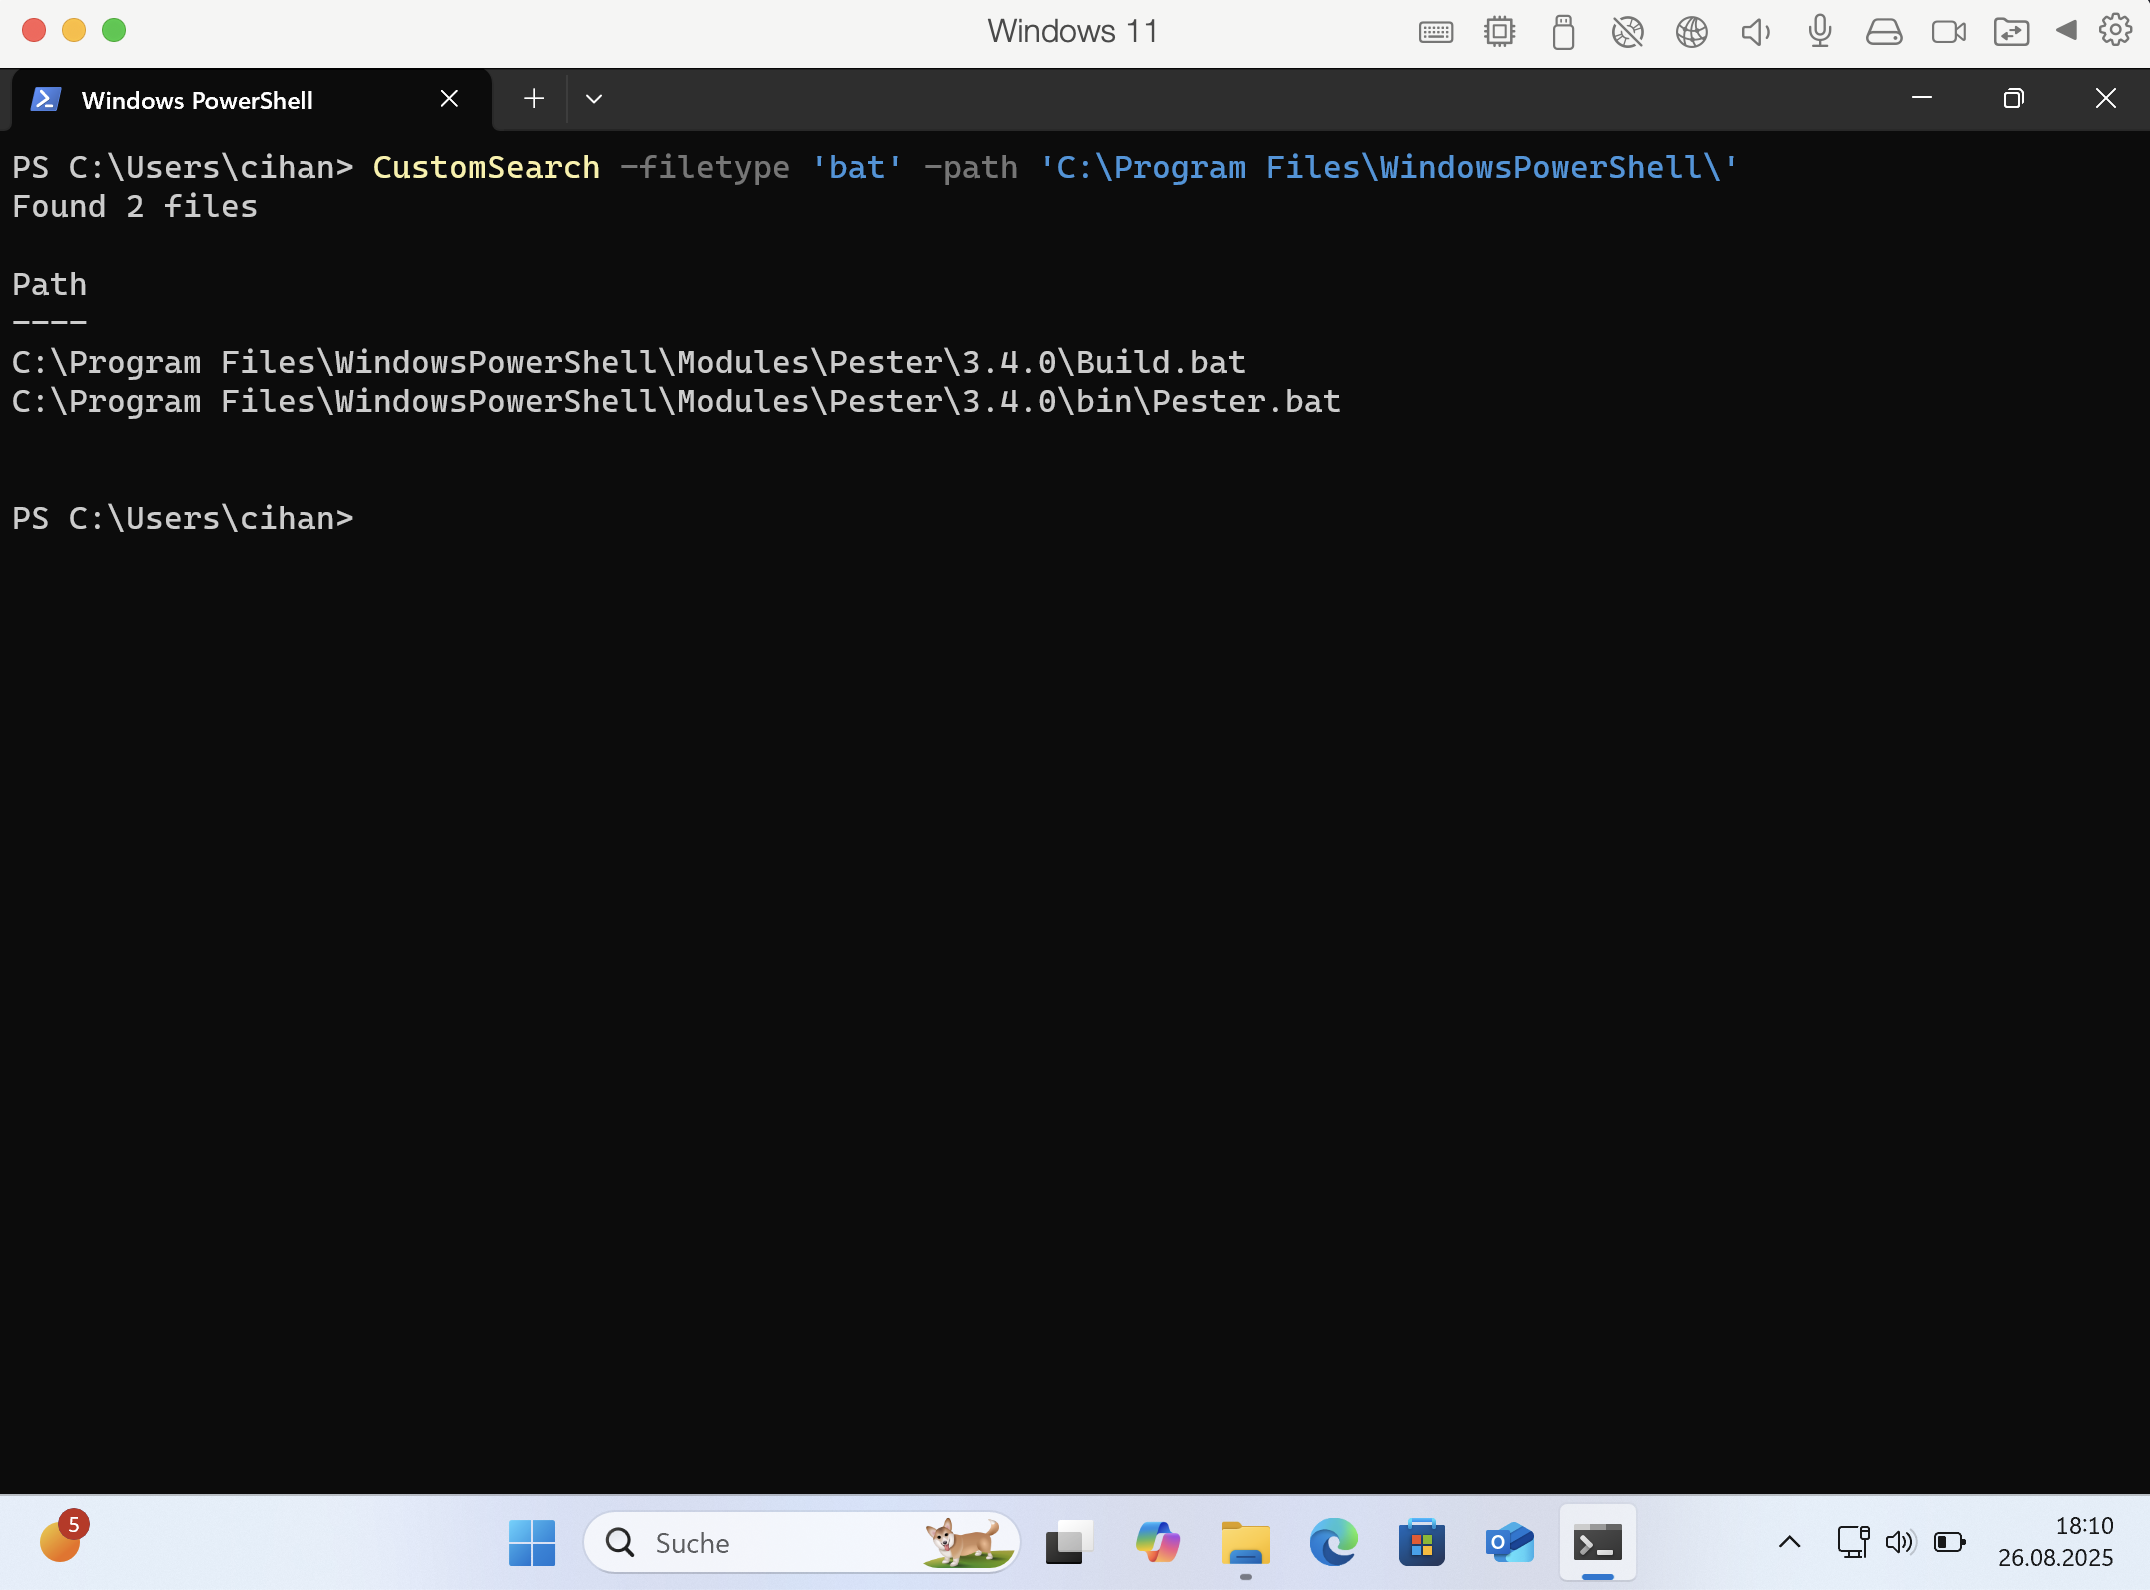Open File Explorer from taskbar

coord(1245,1543)
